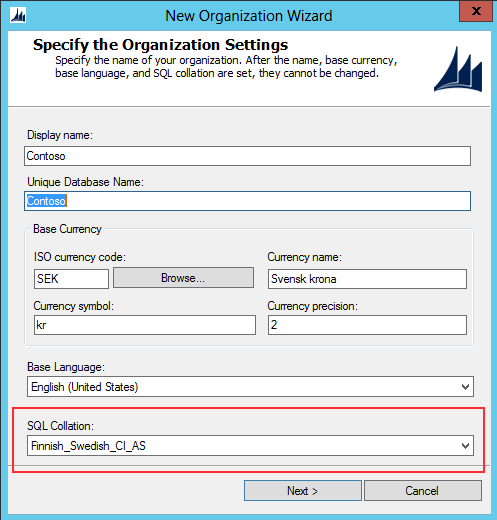Image resolution: width=497 pixels, height=520 pixels.
Task: Click the Dynamics CRM title bar icon
Action: pyautogui.click(x=18, y=15)
